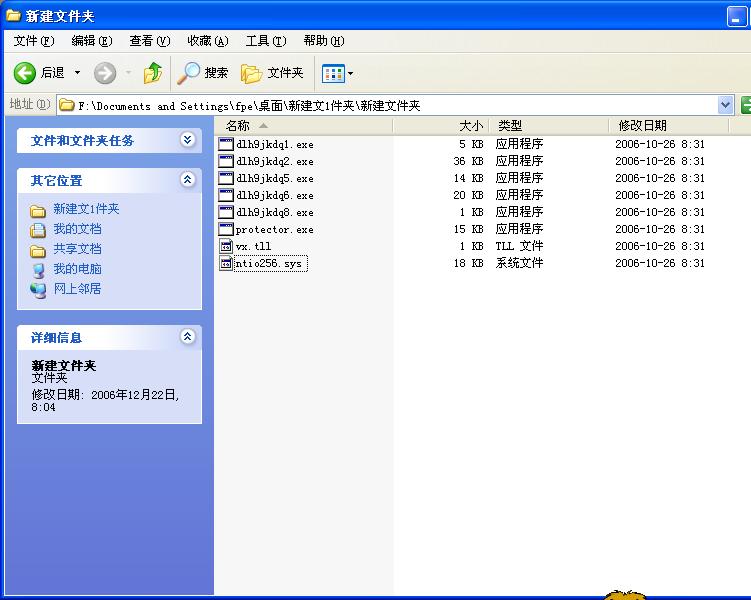Select ntio256.sys file icon
This screenshot has width=751, height=600.
[x=226, y=263]
